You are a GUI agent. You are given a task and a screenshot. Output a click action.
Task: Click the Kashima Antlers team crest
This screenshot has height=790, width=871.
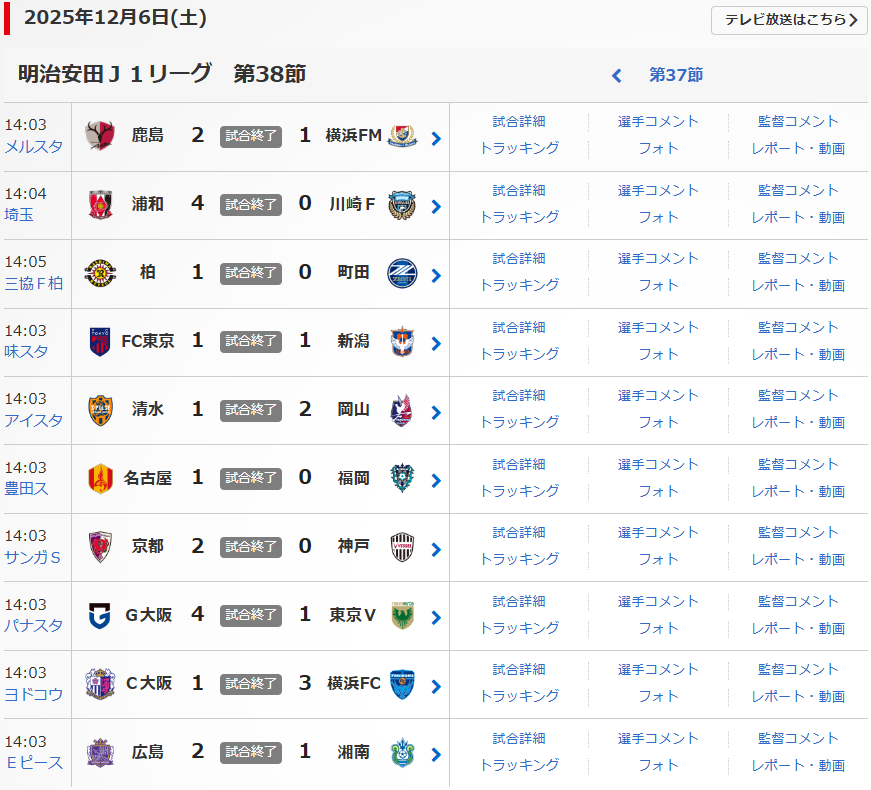click(100, 135)
